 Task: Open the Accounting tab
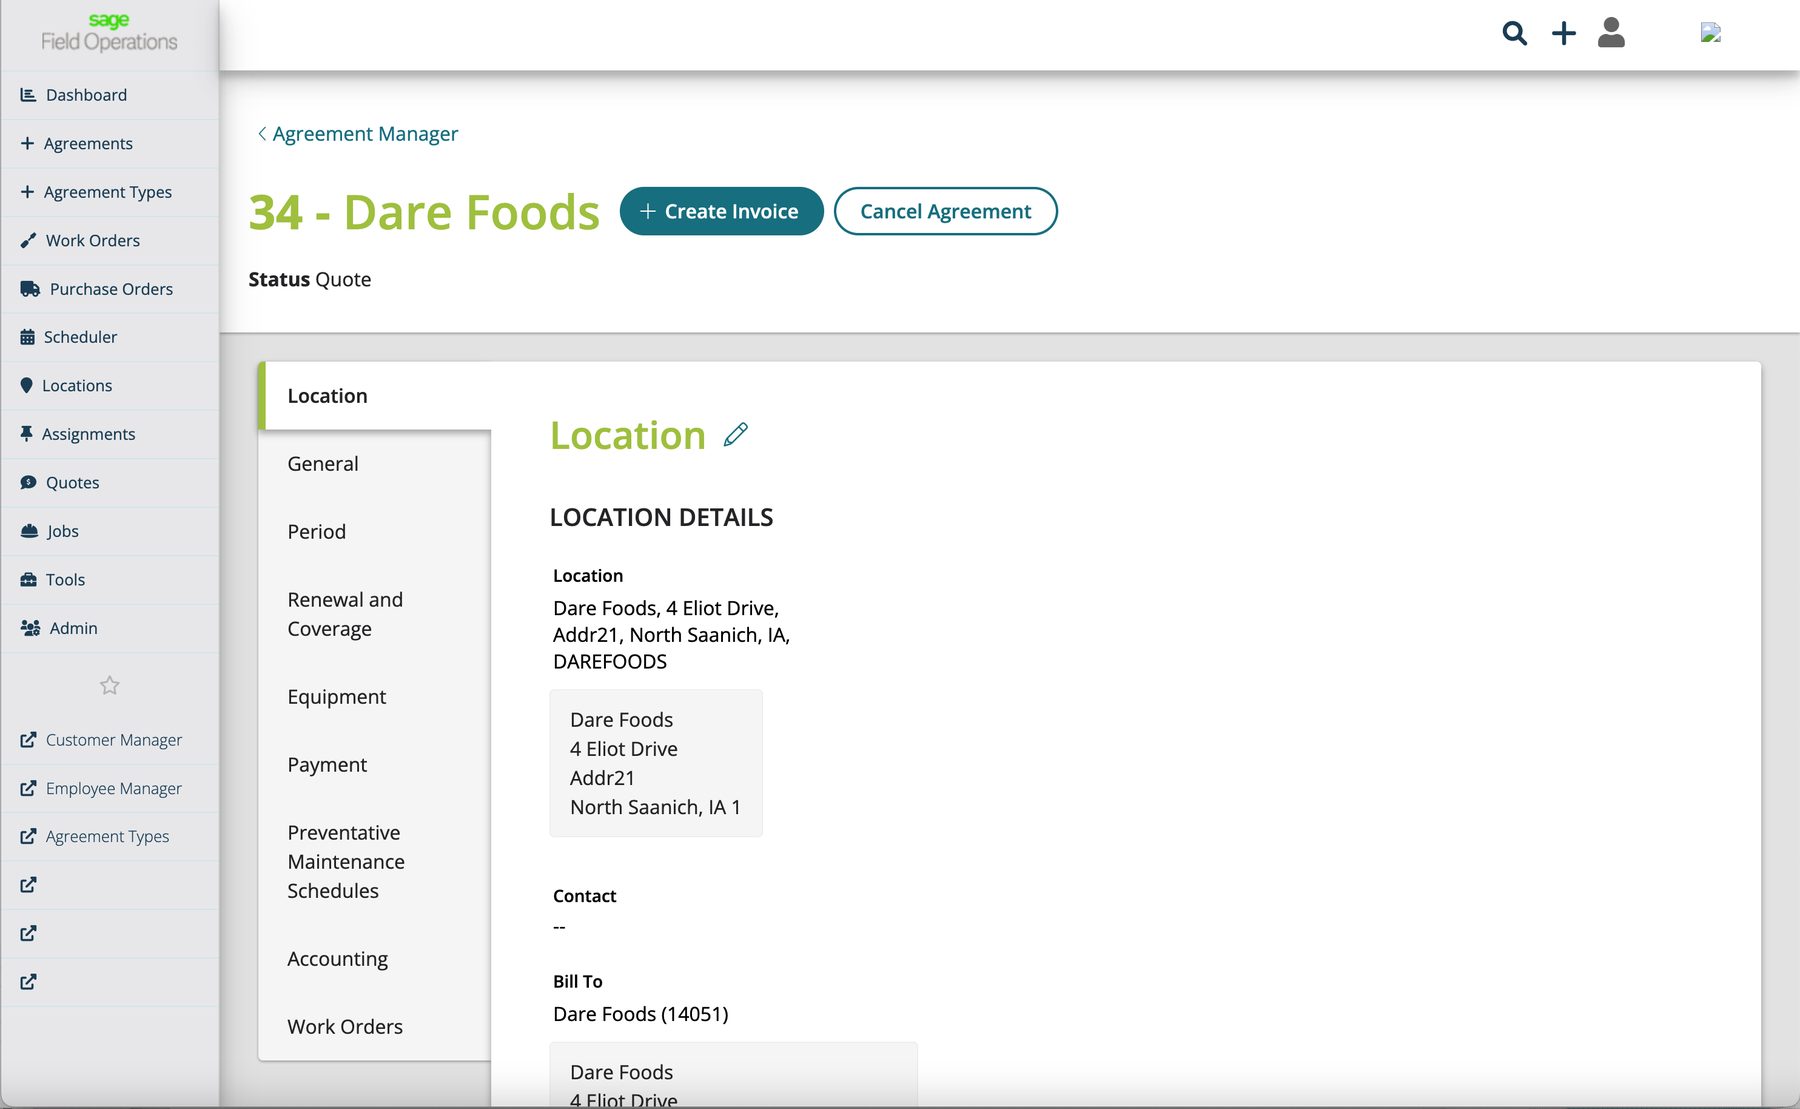tap(375, 959)
